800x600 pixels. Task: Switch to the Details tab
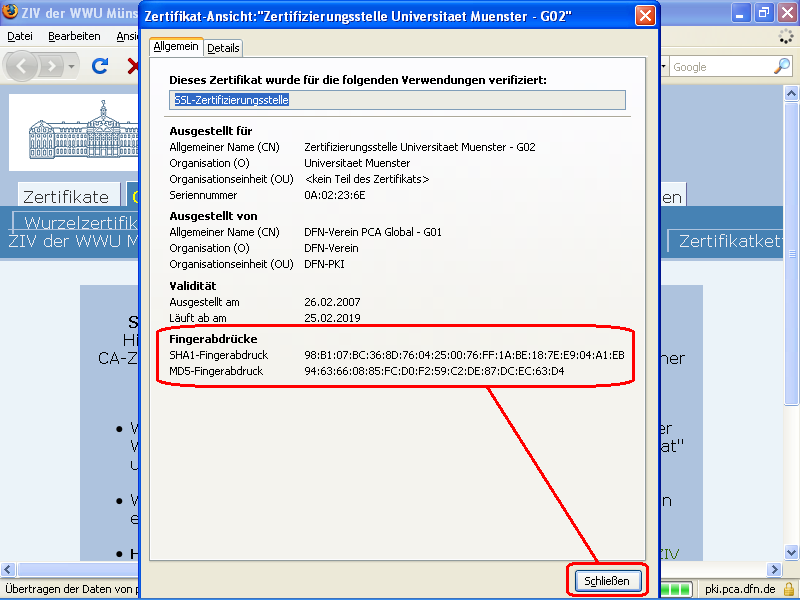click(223, 47)
